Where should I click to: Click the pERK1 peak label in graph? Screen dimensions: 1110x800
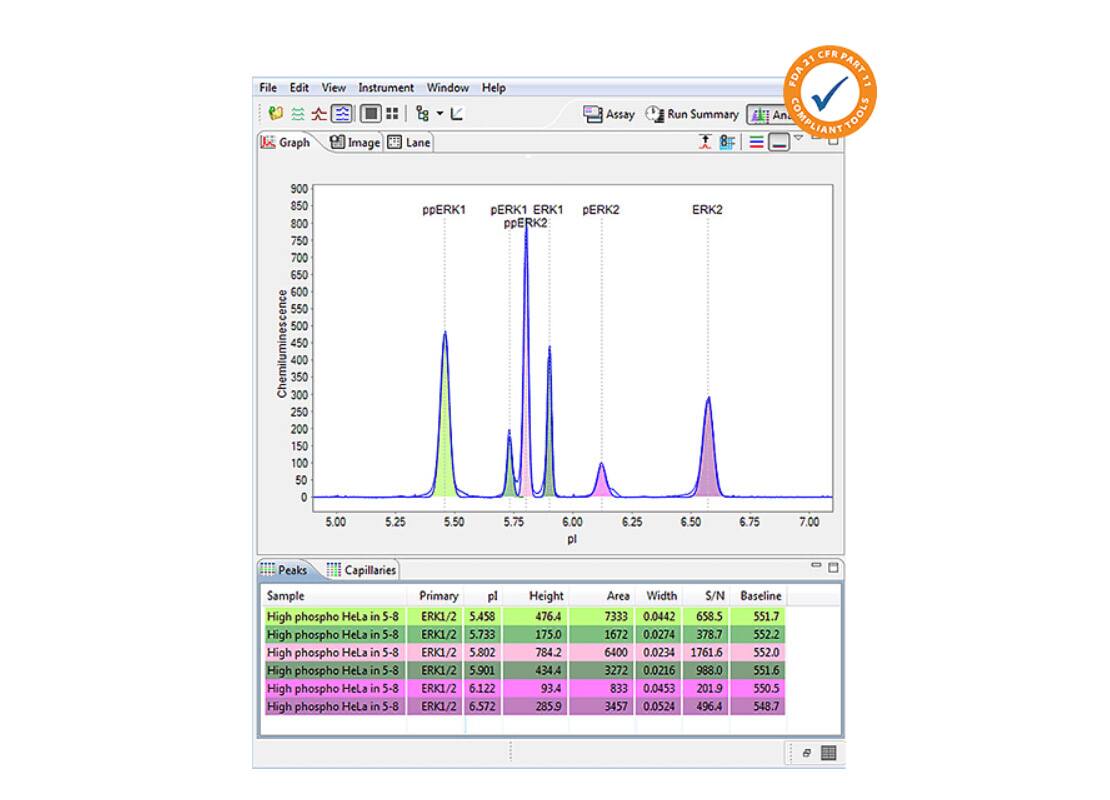click(508, 210)
